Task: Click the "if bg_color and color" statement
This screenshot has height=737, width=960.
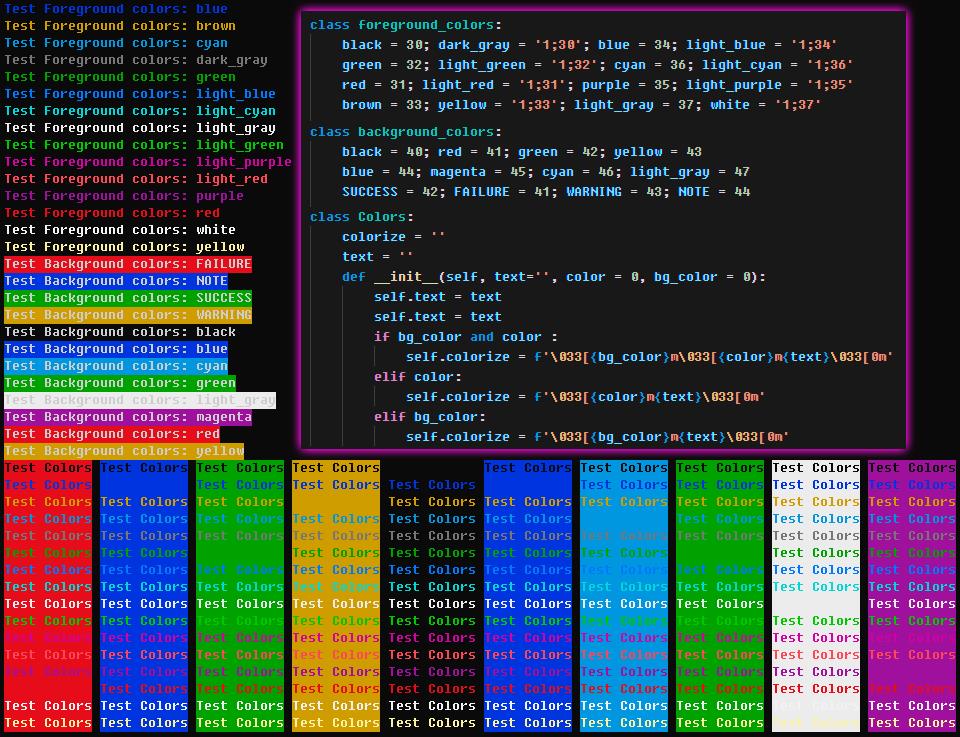Action: [x=465, y=337]
